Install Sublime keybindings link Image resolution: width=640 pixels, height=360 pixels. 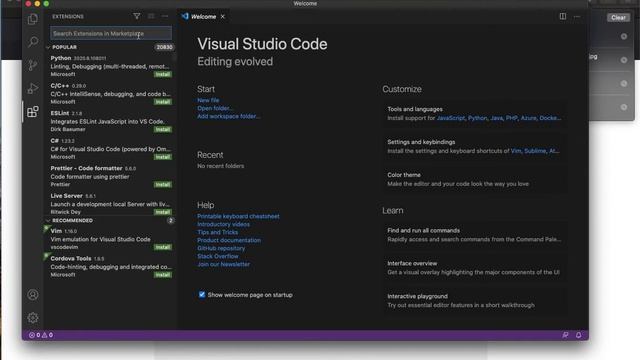pos(535,151)
